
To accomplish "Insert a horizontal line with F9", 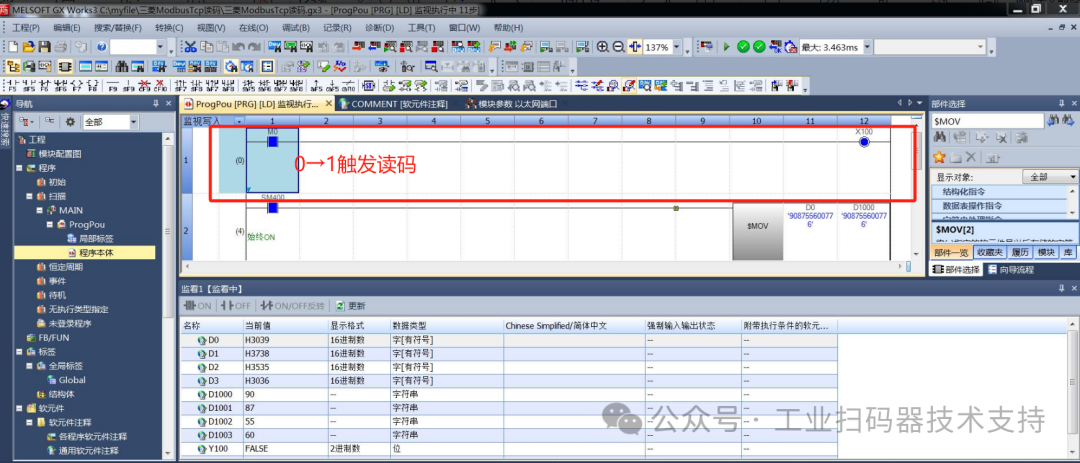I will pyautogui.click(x=113, y=87).
